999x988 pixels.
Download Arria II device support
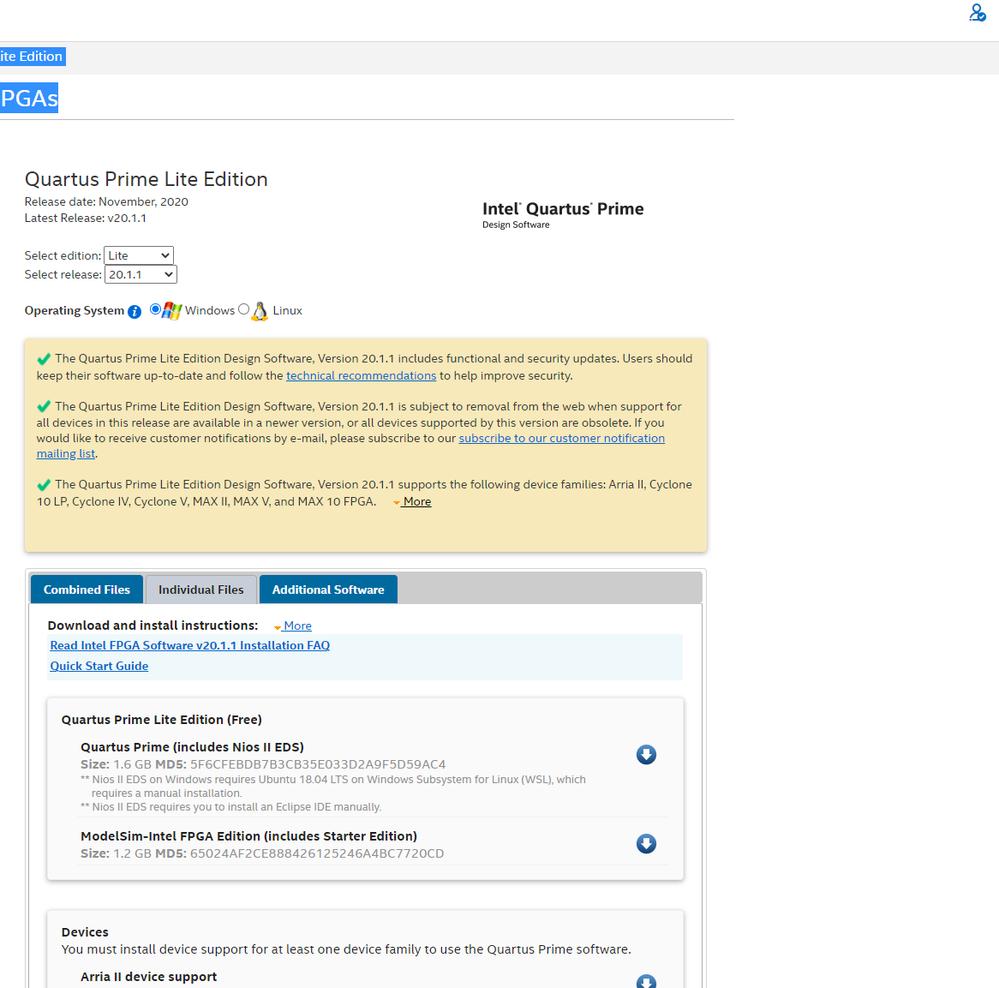click(646, 982)
